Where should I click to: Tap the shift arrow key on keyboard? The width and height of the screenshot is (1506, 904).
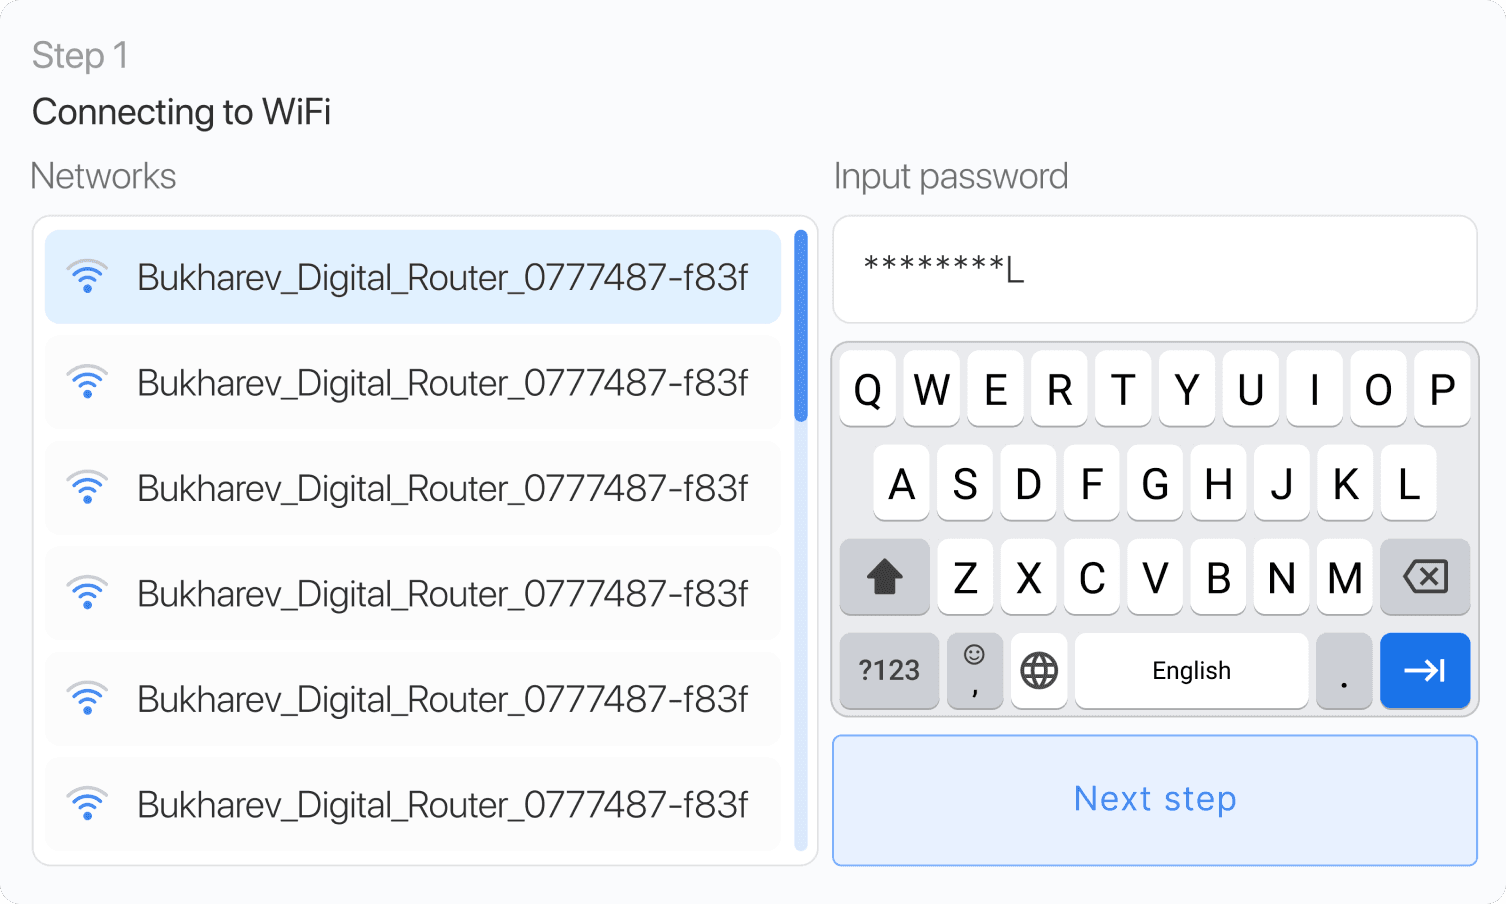point(885,577)
